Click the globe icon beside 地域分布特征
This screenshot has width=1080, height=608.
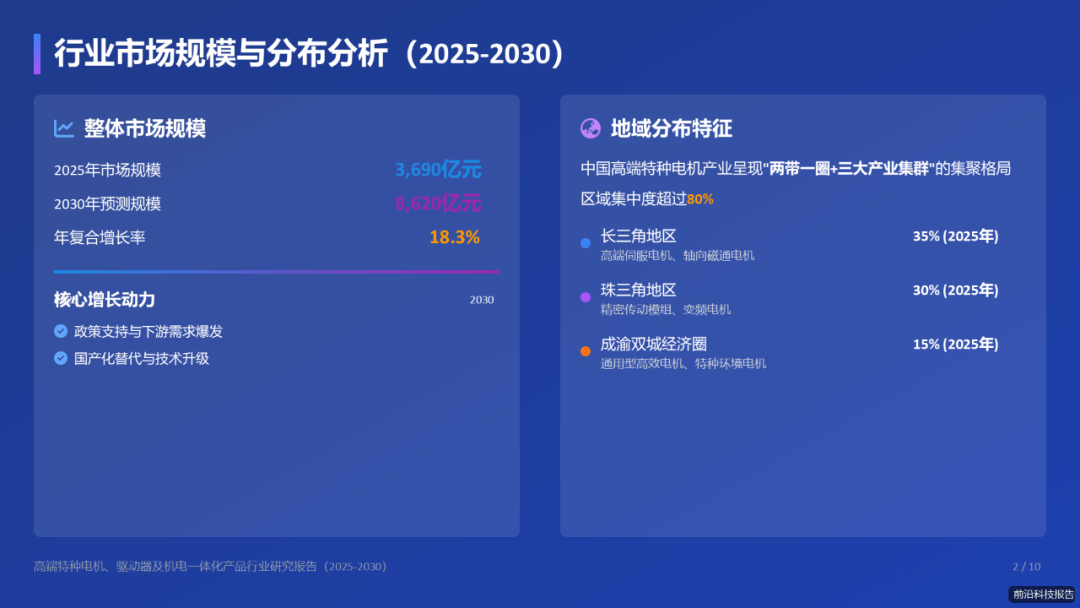(588, 128)
